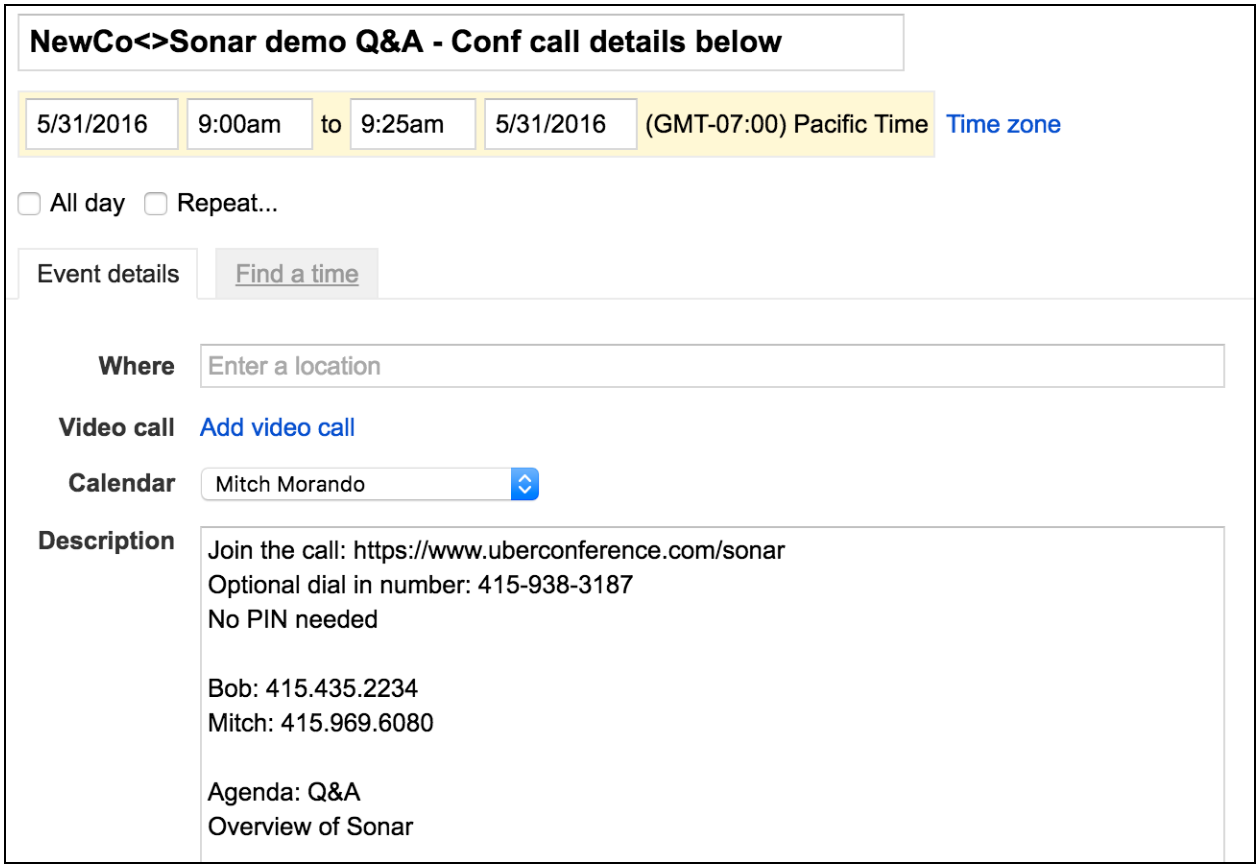Open the start date field
Viewport: 1258px width, 868px height.
pos(101,124)
